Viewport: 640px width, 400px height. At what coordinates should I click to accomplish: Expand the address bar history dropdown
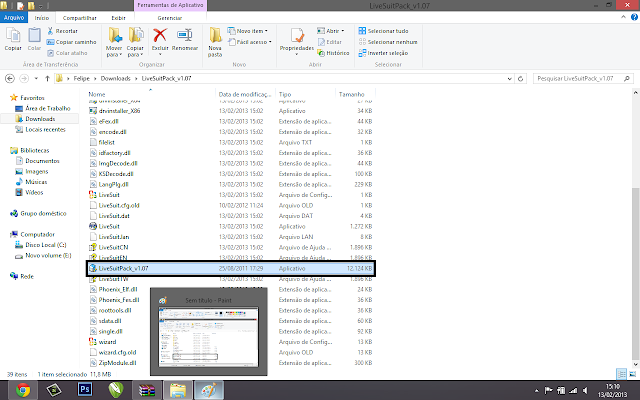click(x=509, y=79)
